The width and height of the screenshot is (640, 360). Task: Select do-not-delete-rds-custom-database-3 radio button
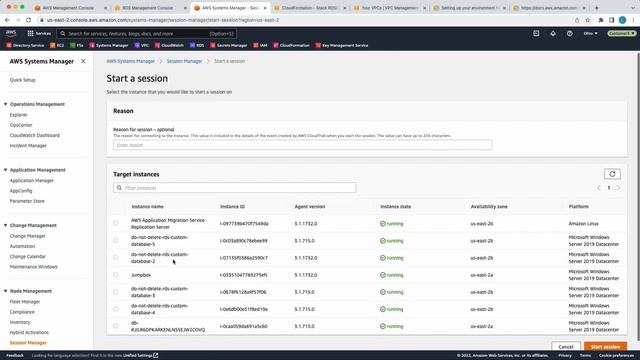[116, 292]
